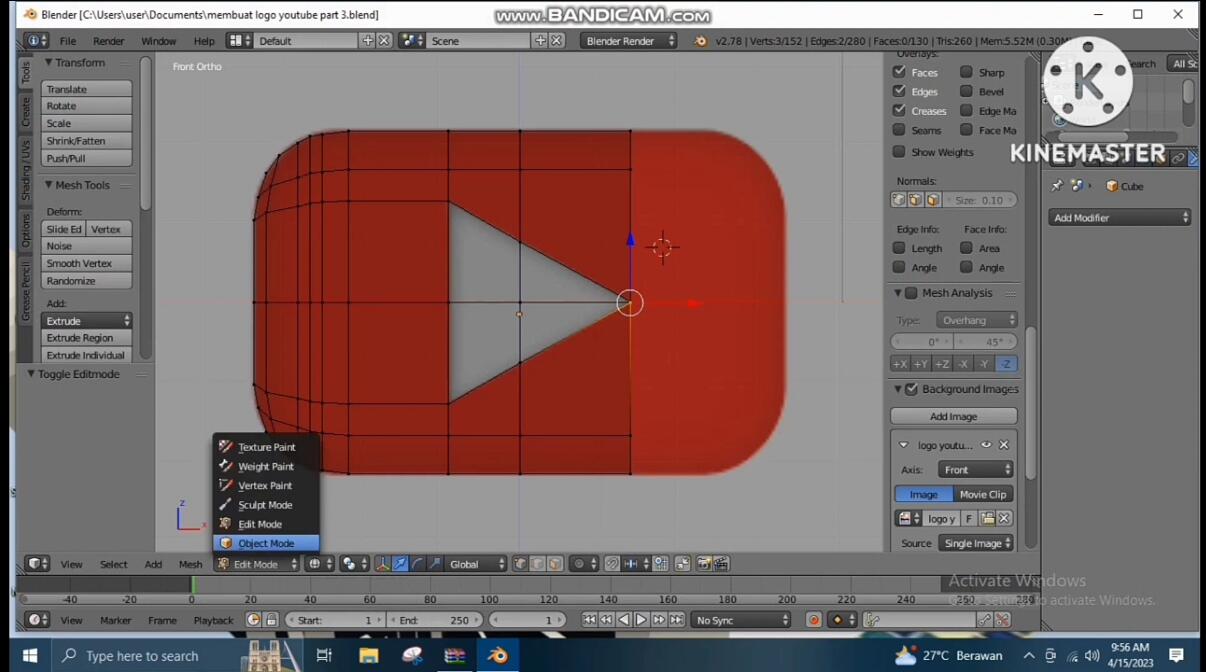Choose Texture Paint from the mode menu
Image resolution: width=1206 pixels, height=672 pixels.
tap(266, 447)
